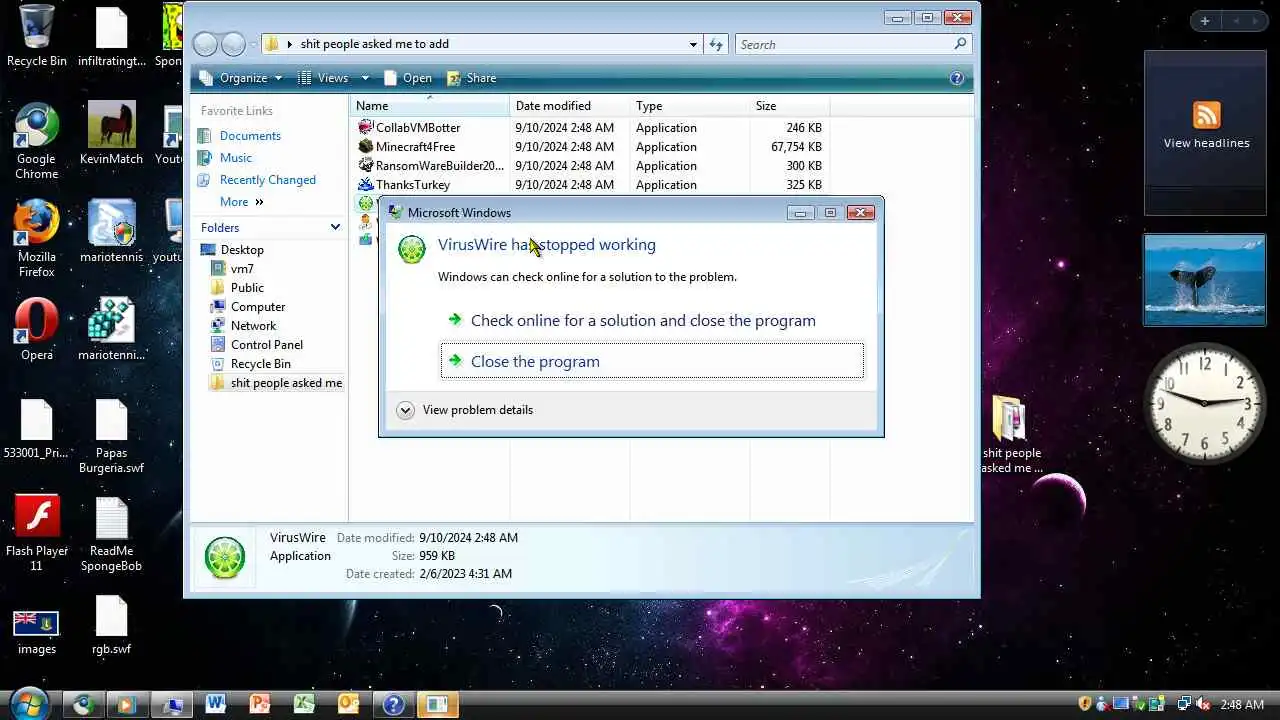
Task: Select the Google Chrome desktop icon
Action: click(36, 142)
